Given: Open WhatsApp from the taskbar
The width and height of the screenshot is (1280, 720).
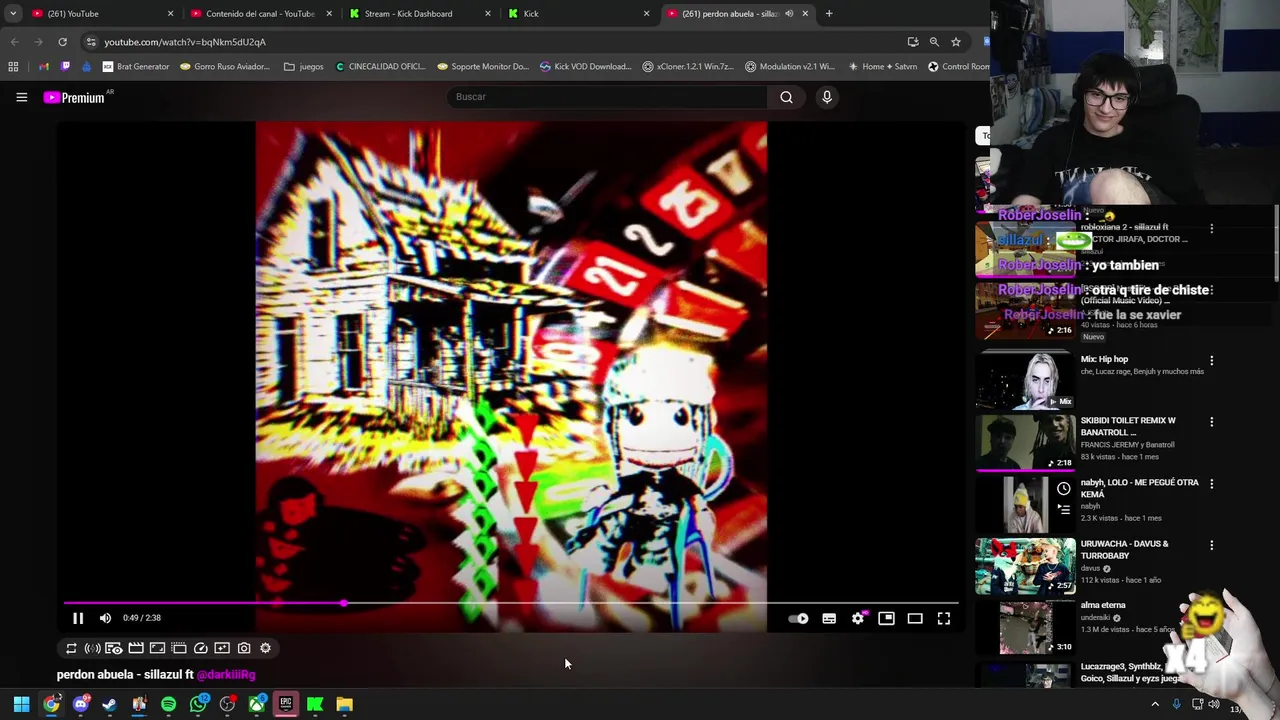Looking at the screenshot, I should (198, 704).
